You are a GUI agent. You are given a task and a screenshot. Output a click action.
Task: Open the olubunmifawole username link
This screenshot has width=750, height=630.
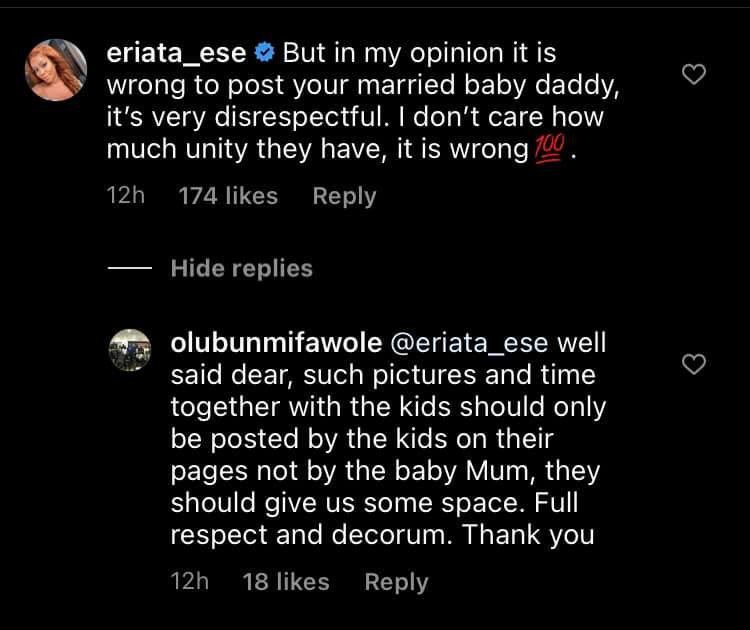pyautogui.click(x=277, y=343)
